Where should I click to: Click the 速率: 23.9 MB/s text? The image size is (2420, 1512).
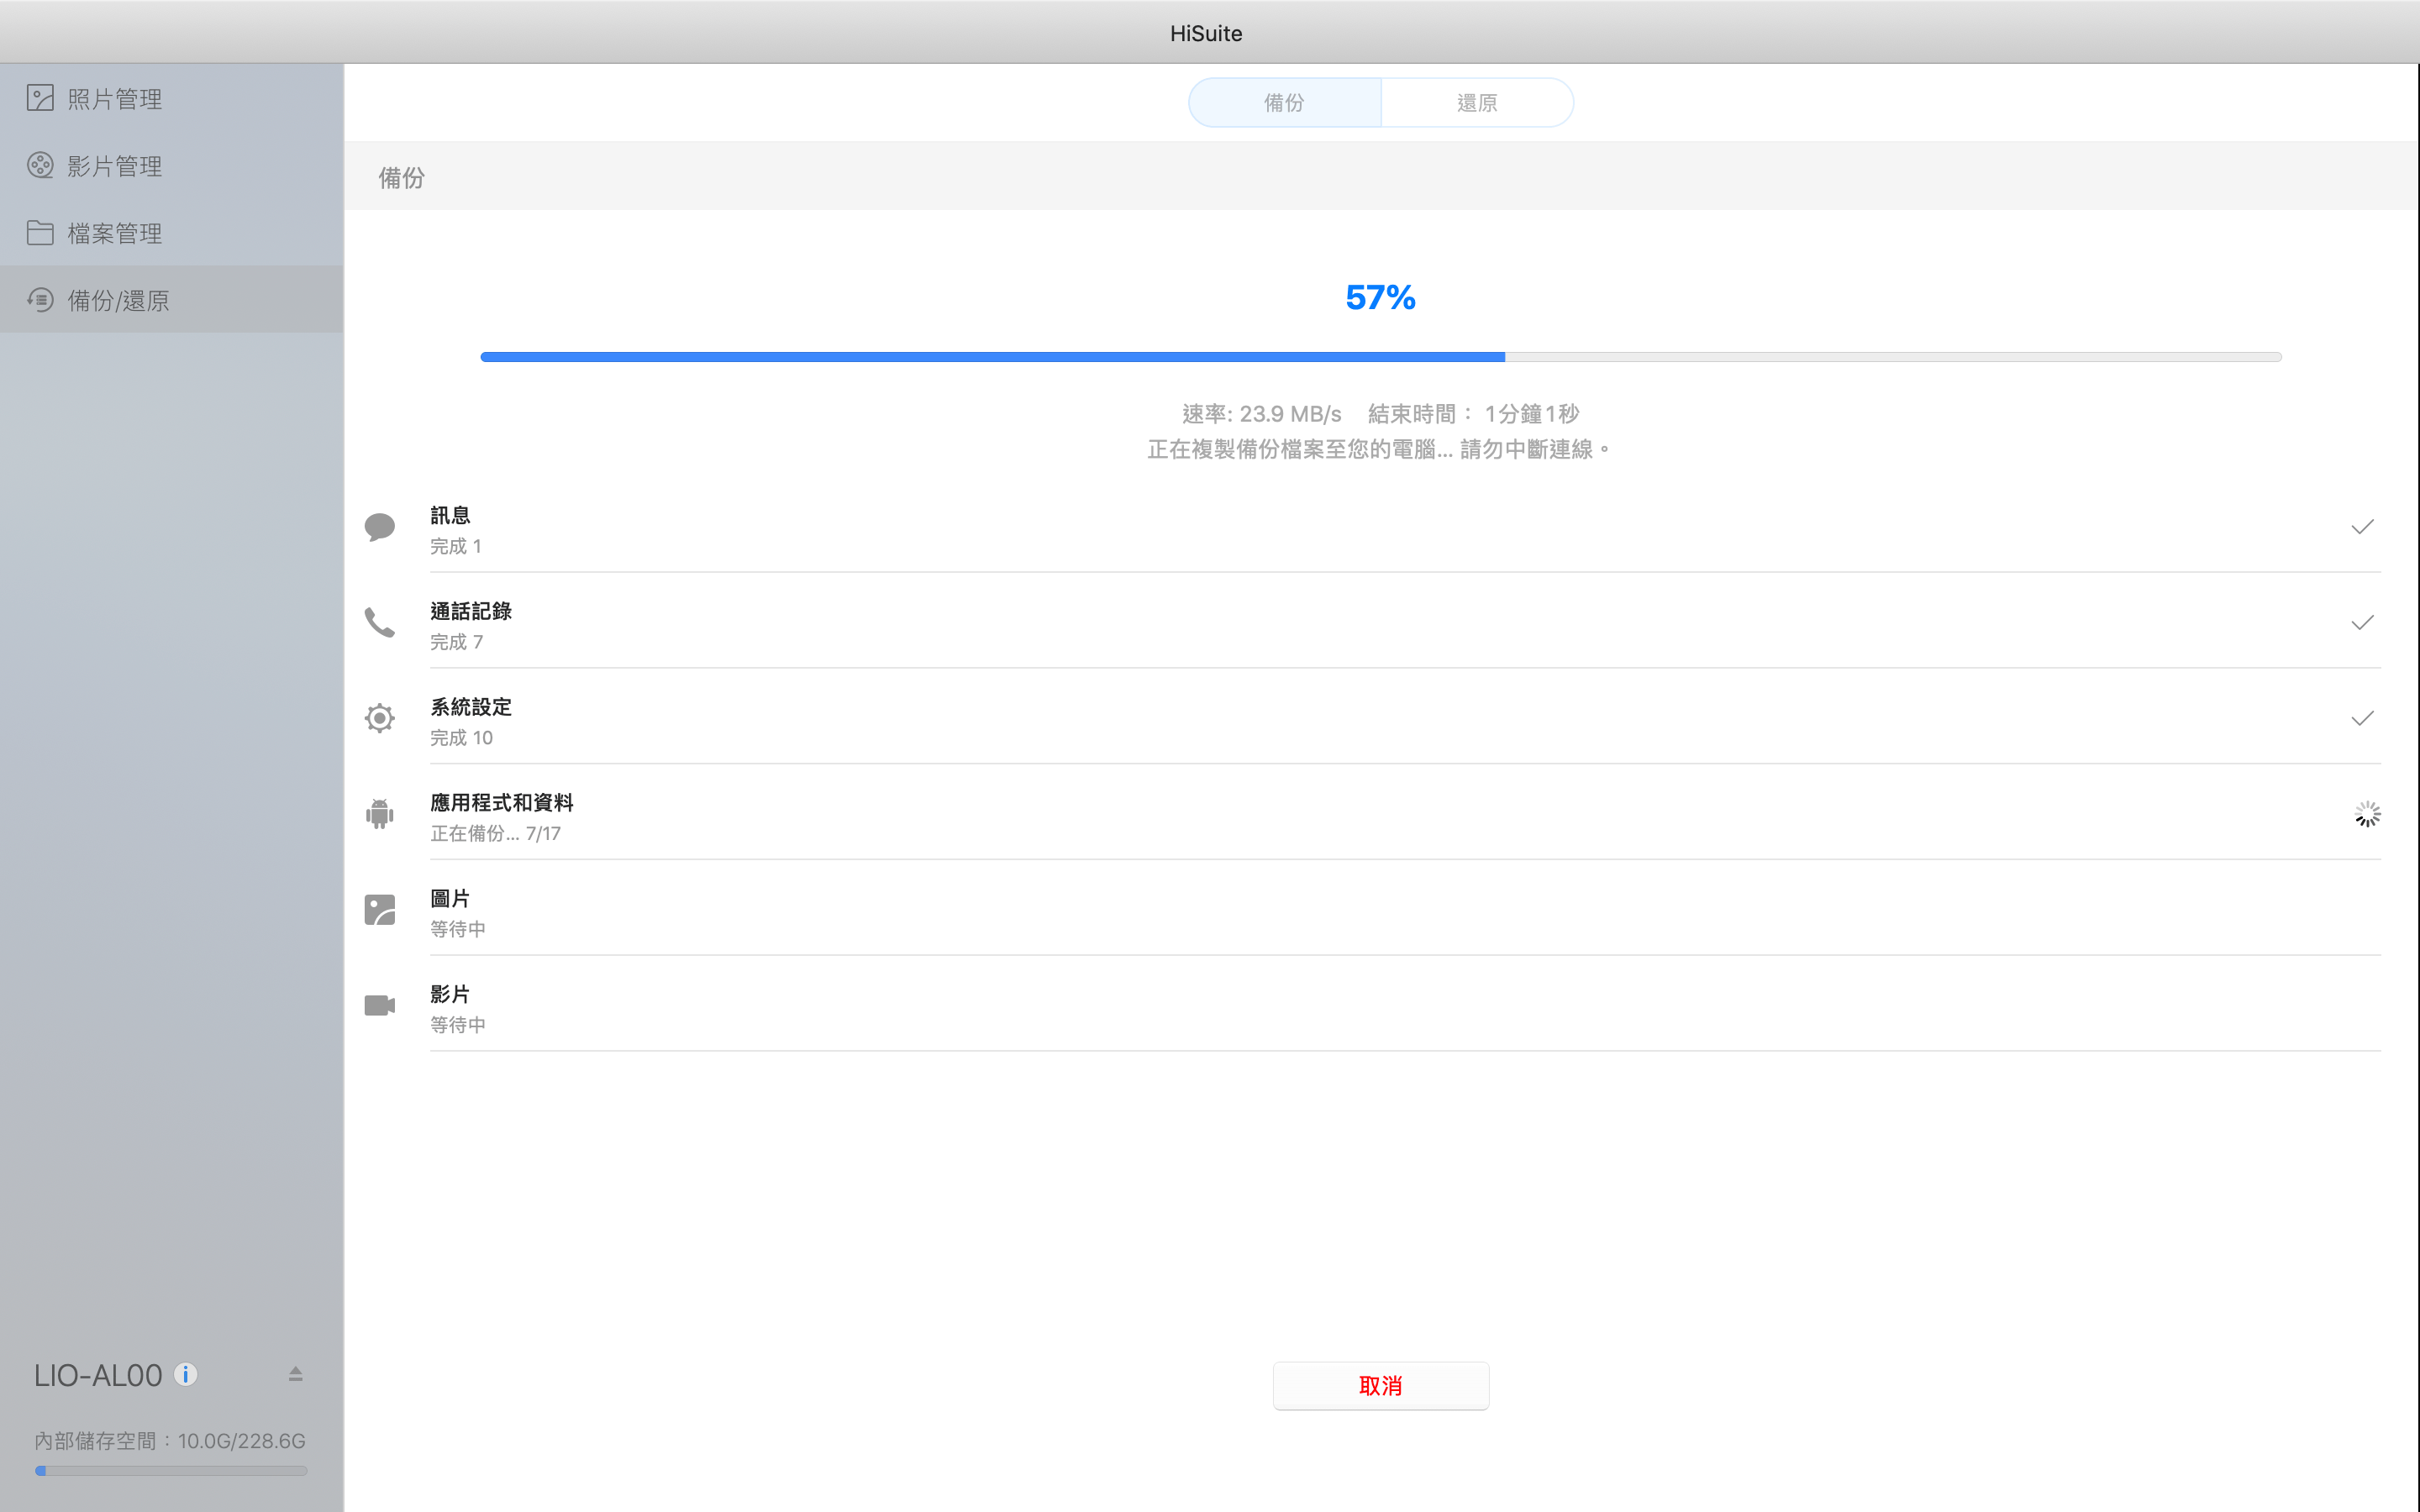(1262, 414)
